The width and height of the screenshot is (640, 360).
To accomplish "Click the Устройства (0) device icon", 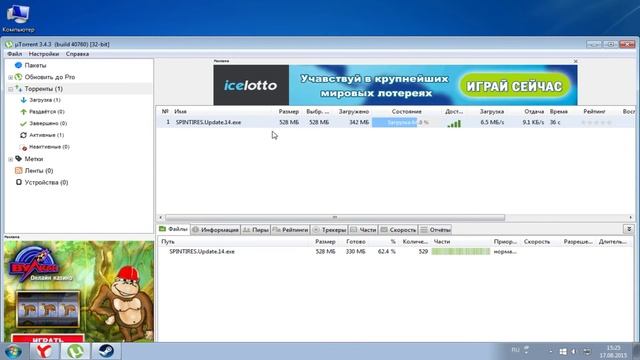I will click(18, 182).
